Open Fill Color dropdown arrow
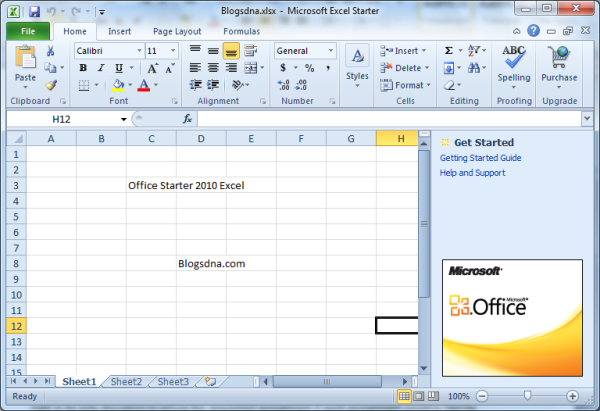 [x=130, y=85]
